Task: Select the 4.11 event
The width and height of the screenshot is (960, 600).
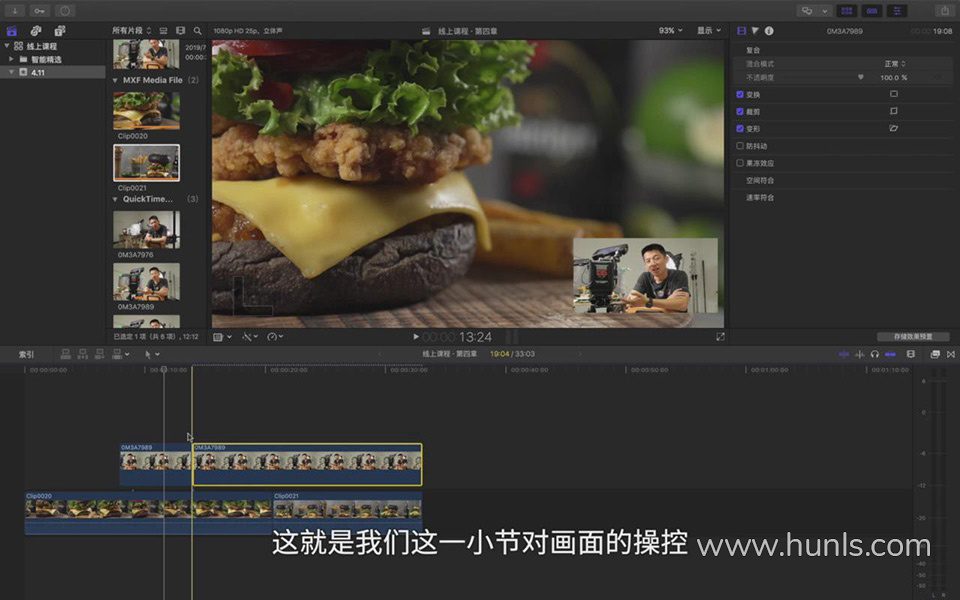Action: (x=52, y=72)
